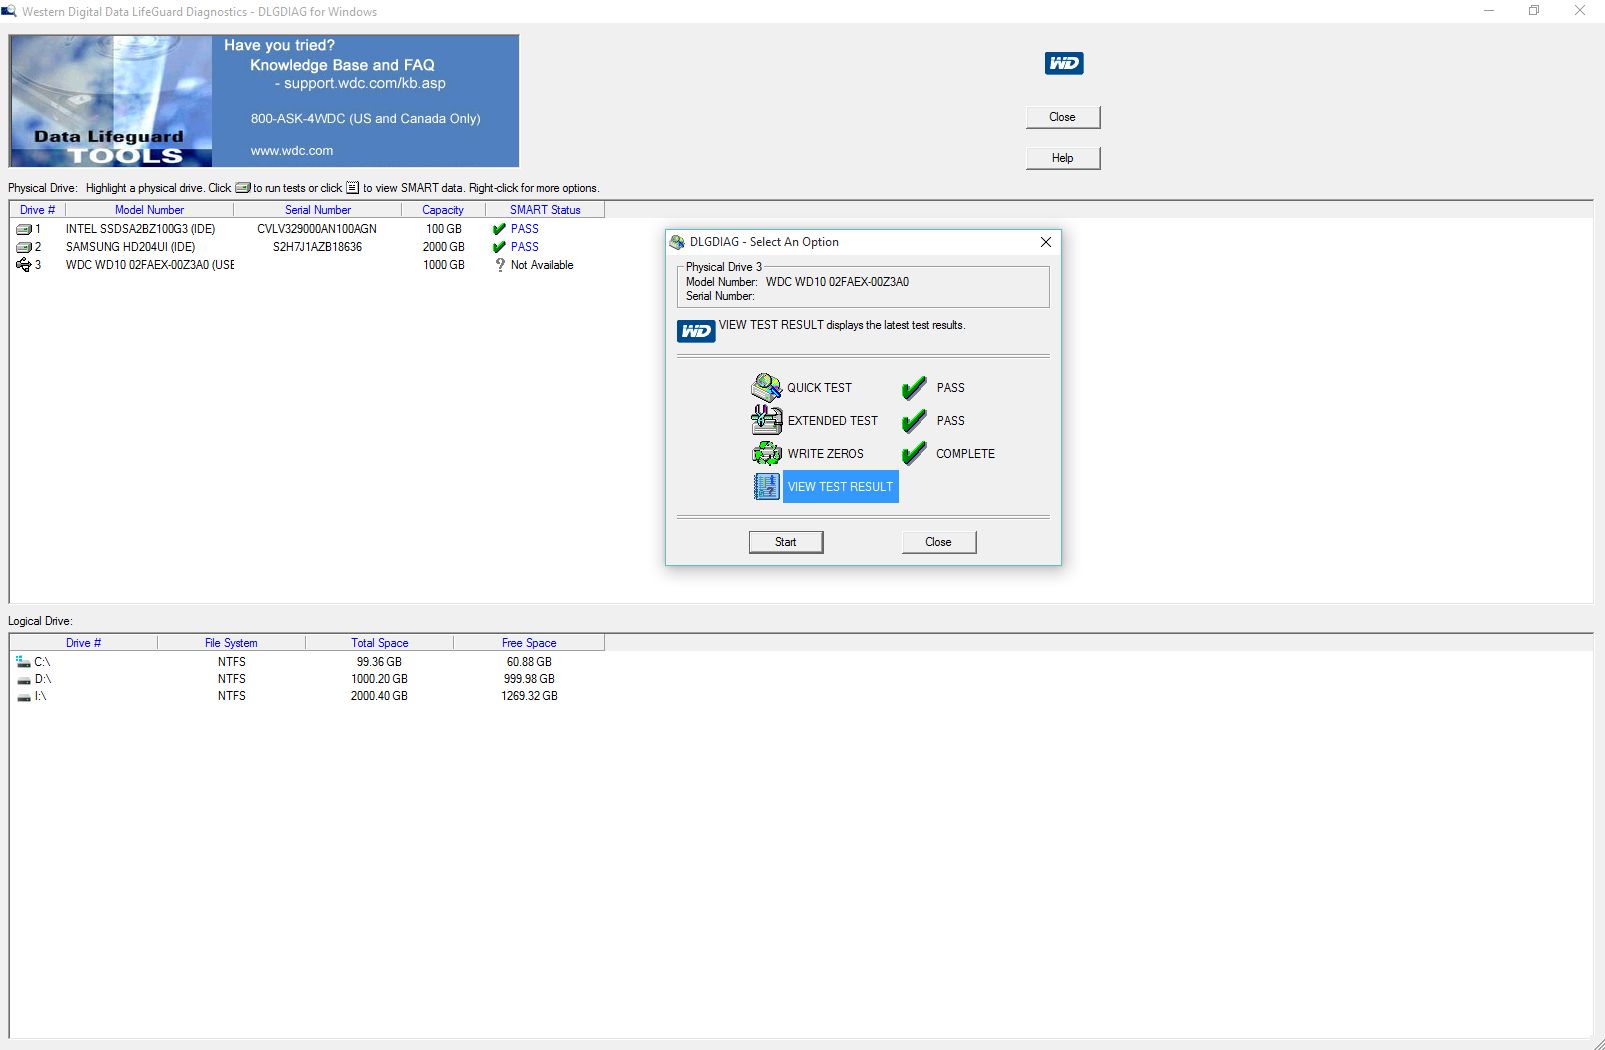Click the 99.36 GB total space cell

(x=379, y=662)
